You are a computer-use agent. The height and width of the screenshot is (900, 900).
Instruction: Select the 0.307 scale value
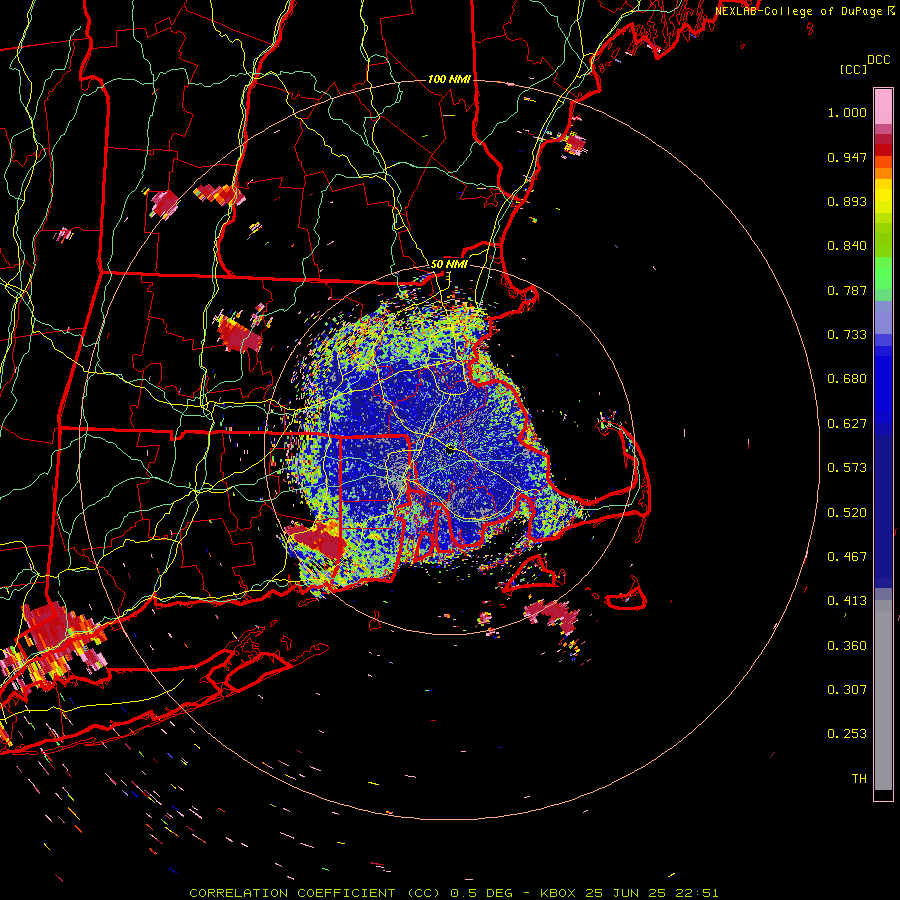click(x=847, y=690)
